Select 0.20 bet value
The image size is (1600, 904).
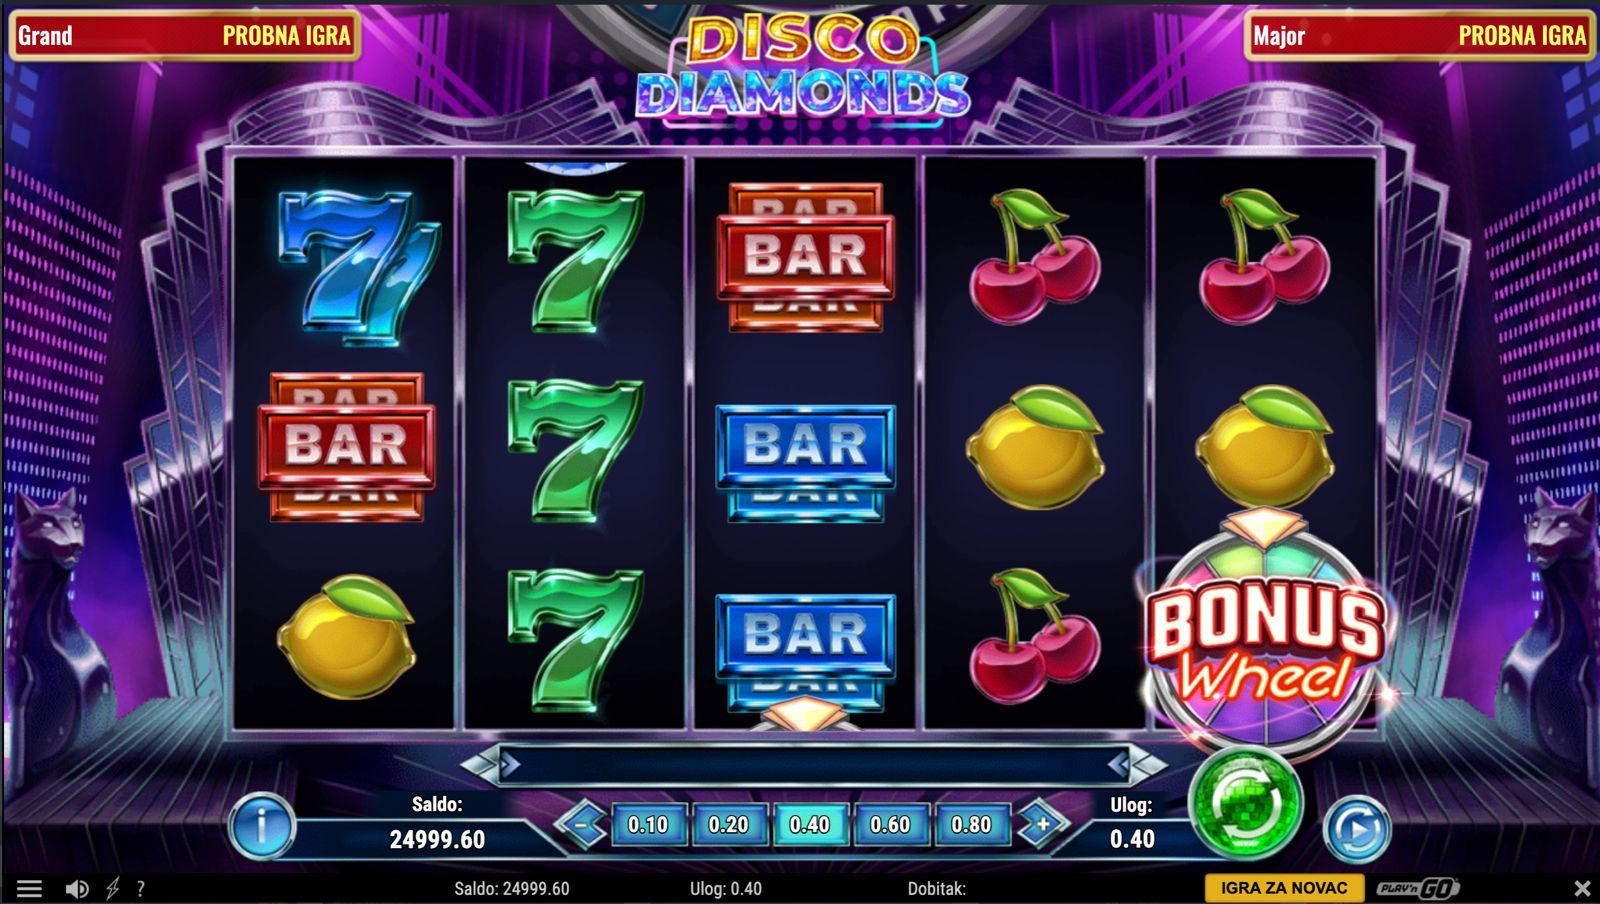click(x=729, y=825)
